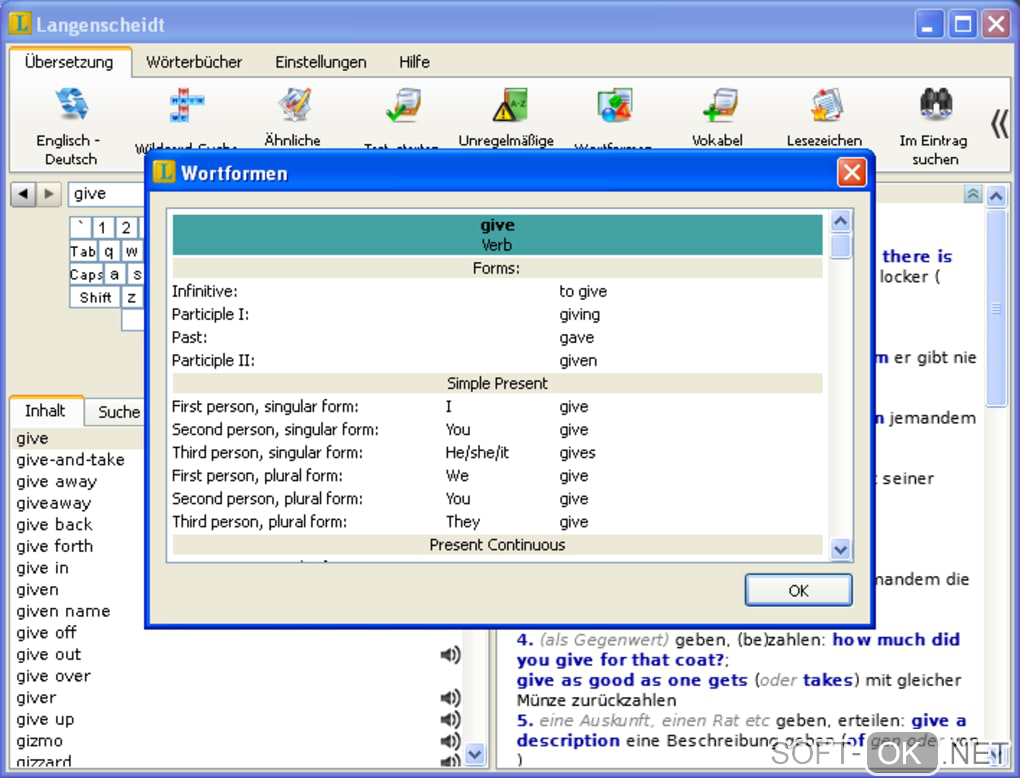The image size is (1020, 778).
Task: Open the Übersetzung tab
Action: 69,62
